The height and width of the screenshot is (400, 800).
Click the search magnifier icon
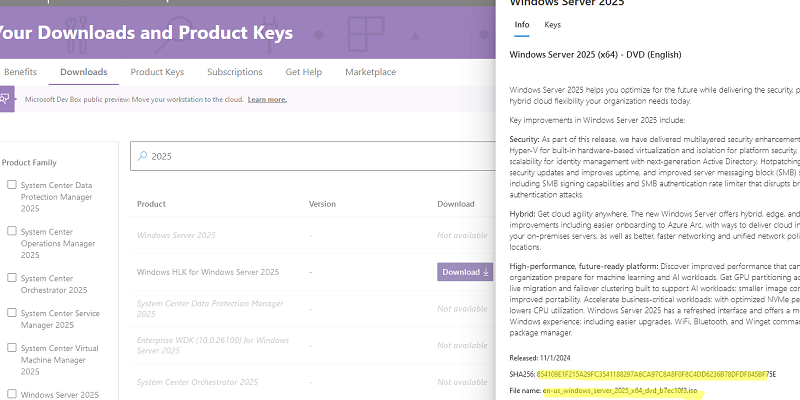[142, 156]
